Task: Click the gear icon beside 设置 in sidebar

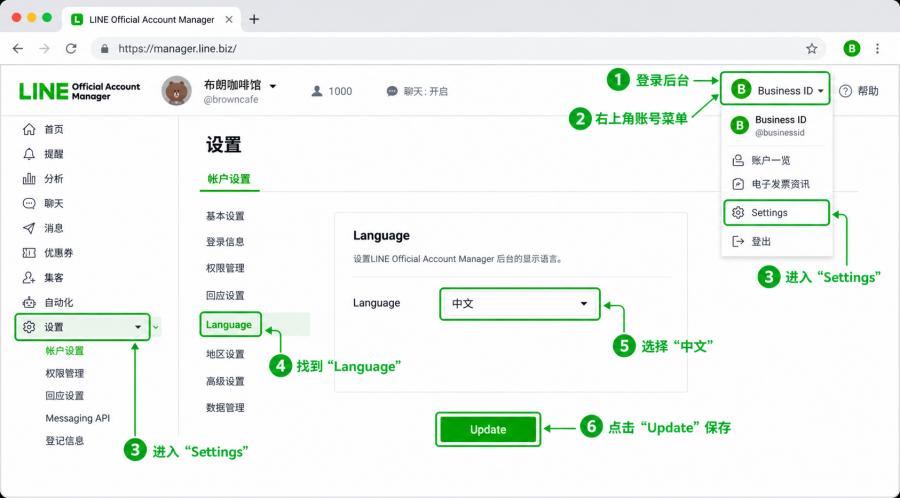Action: [29, 327]
